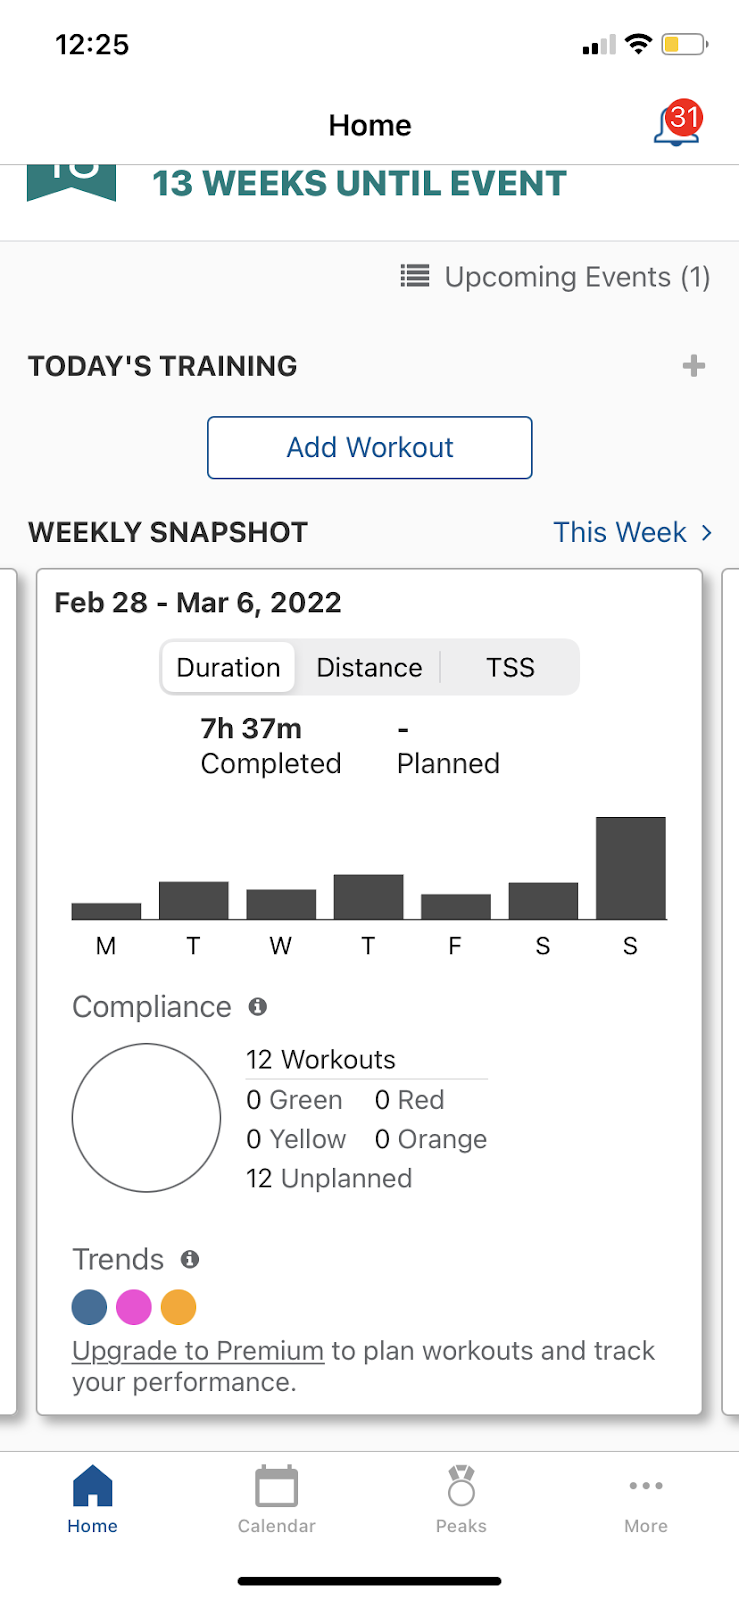Open the More menu dots

pos(646,1486)
